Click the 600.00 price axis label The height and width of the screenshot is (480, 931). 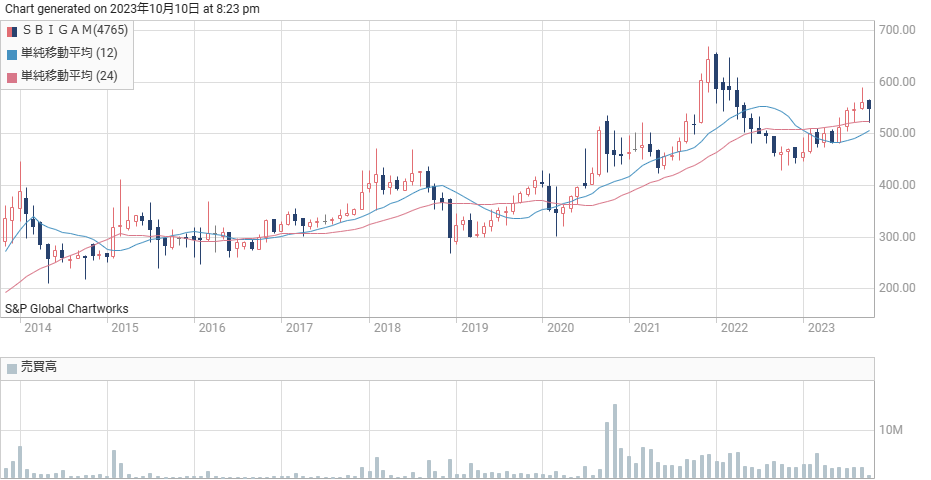pyautogui.click(x=897, y=81)
